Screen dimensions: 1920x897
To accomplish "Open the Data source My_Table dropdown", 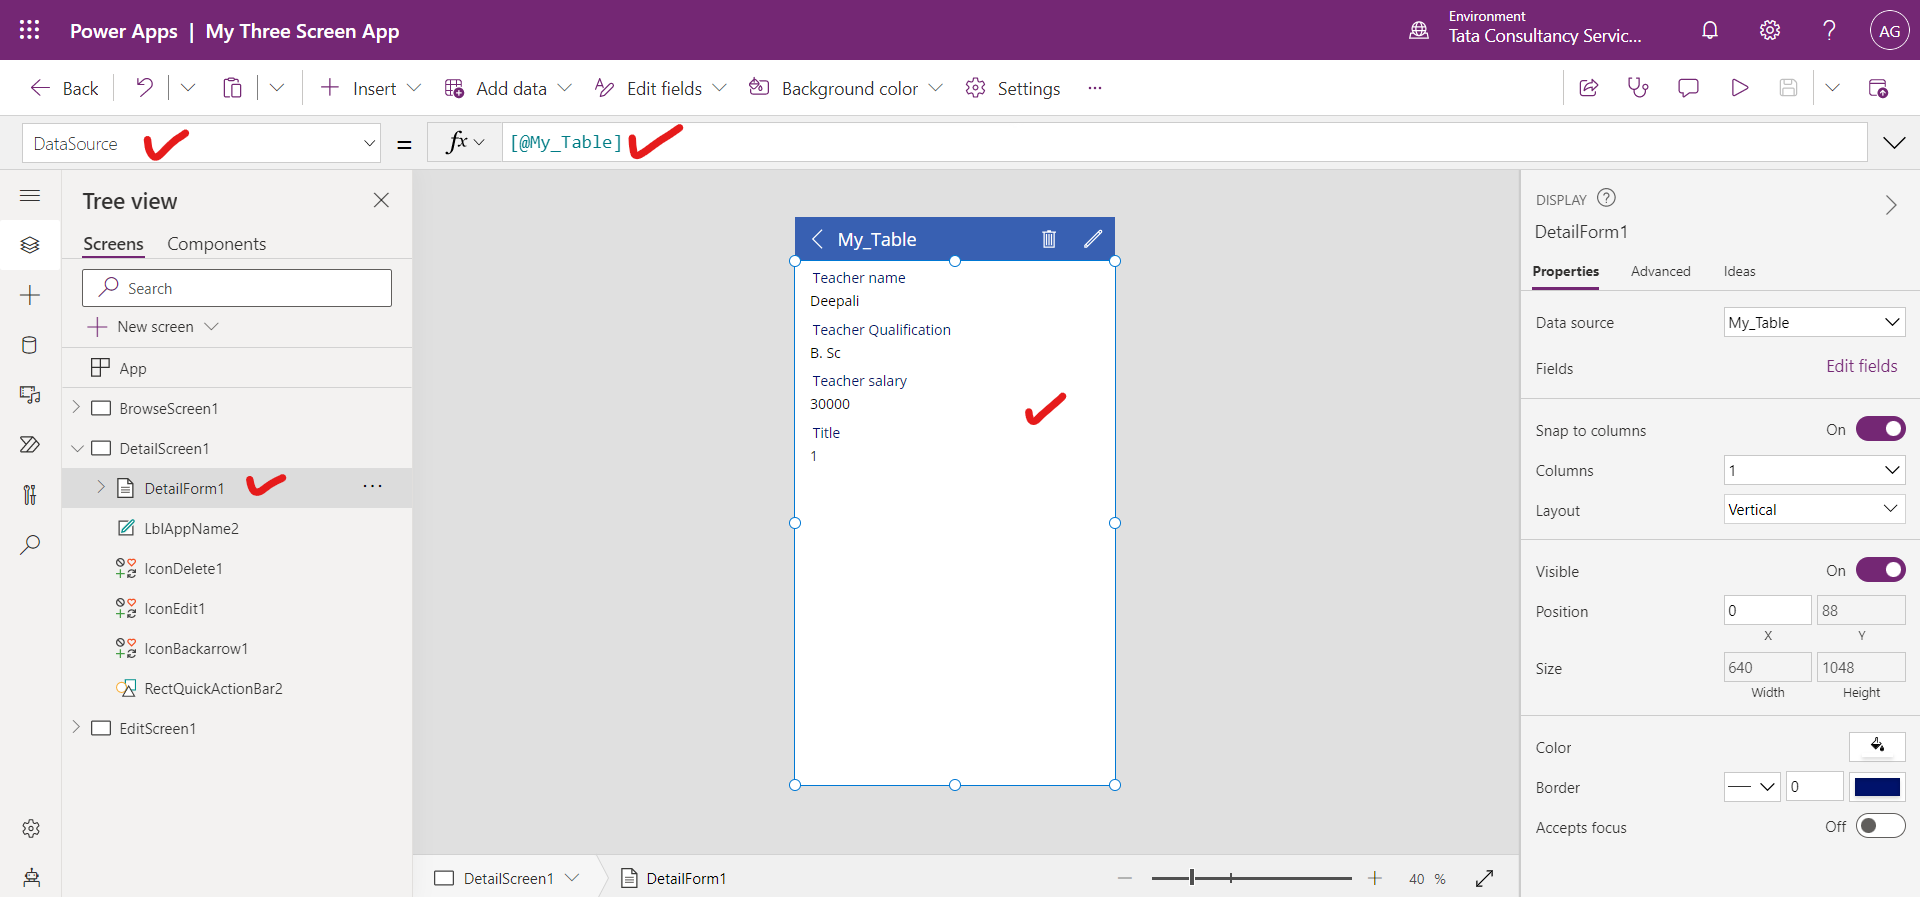I will (x=1814, y=322).
